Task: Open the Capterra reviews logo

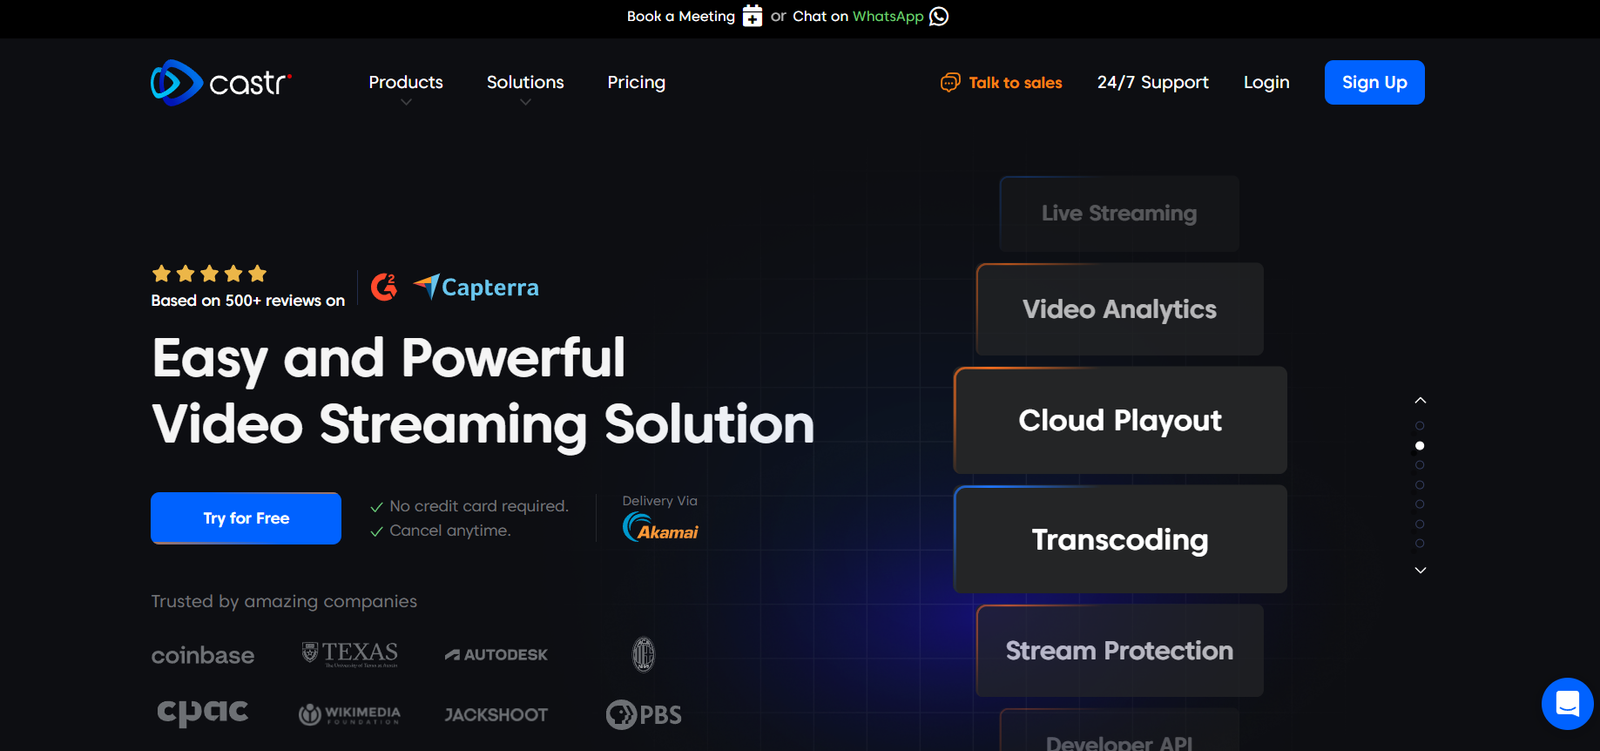Action: [x=477, y=287]
